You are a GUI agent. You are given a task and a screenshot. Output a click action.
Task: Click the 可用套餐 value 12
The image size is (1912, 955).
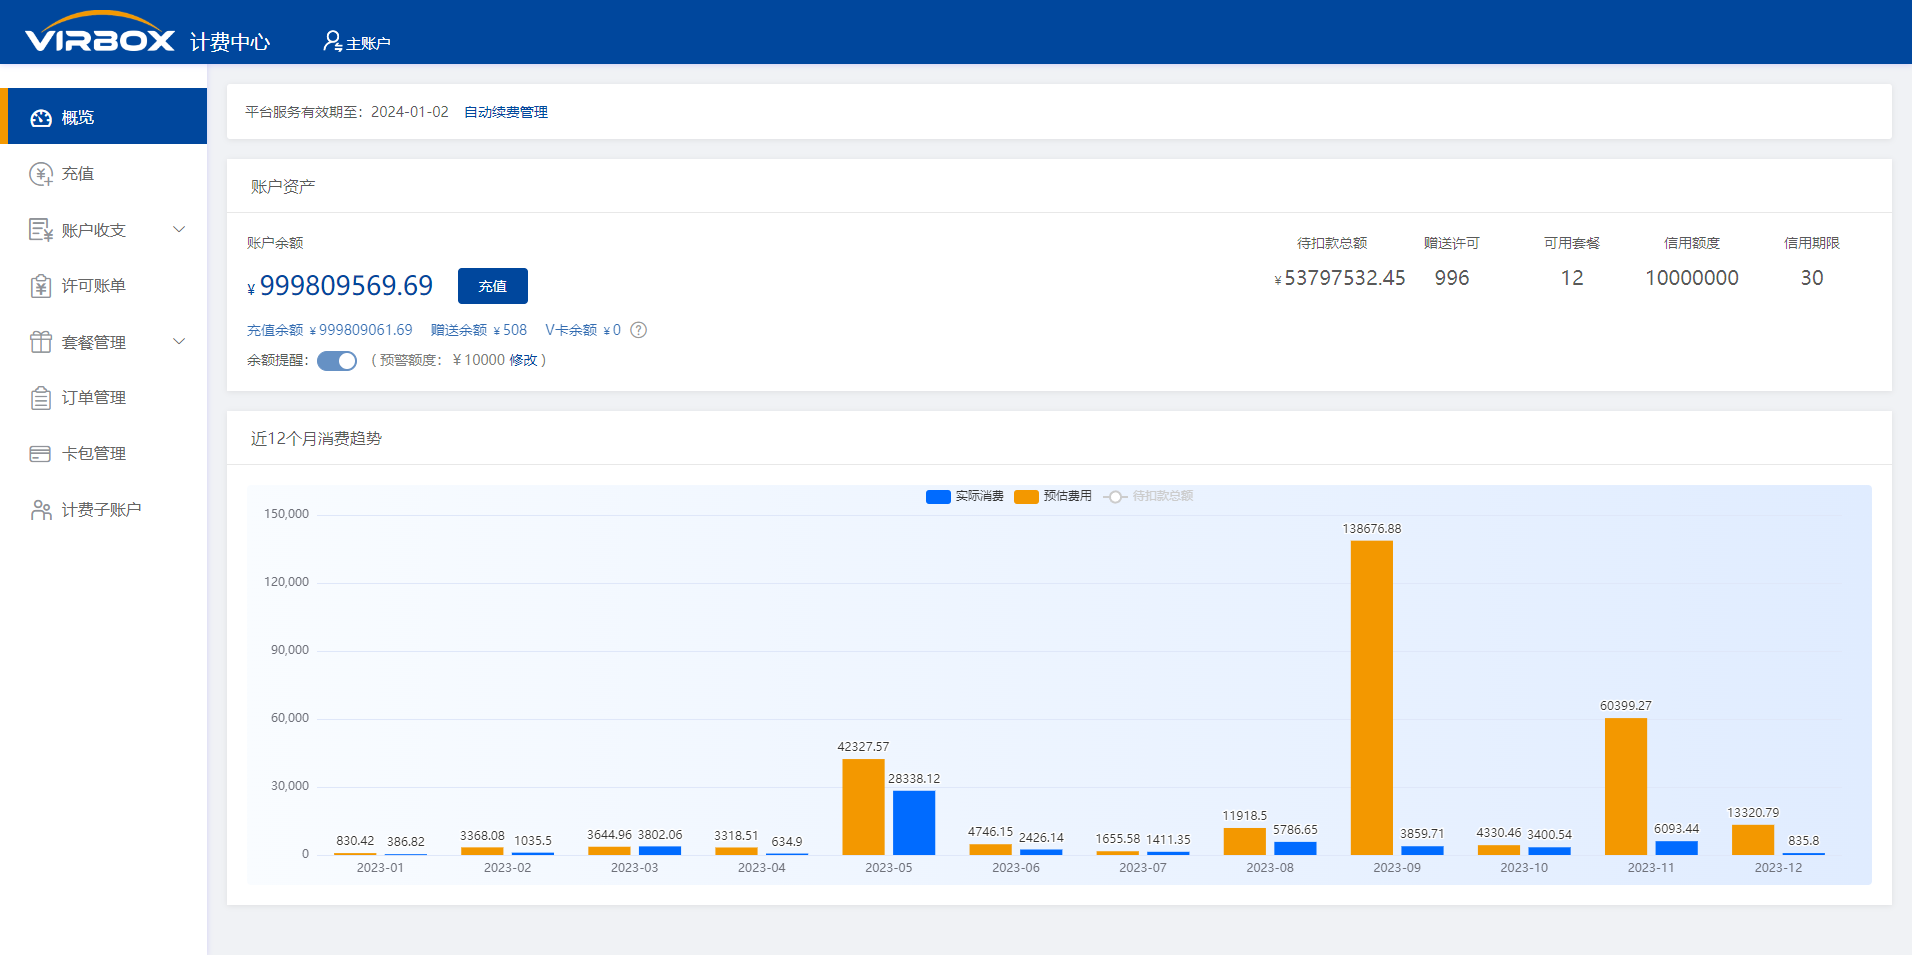click(1572, 278)
